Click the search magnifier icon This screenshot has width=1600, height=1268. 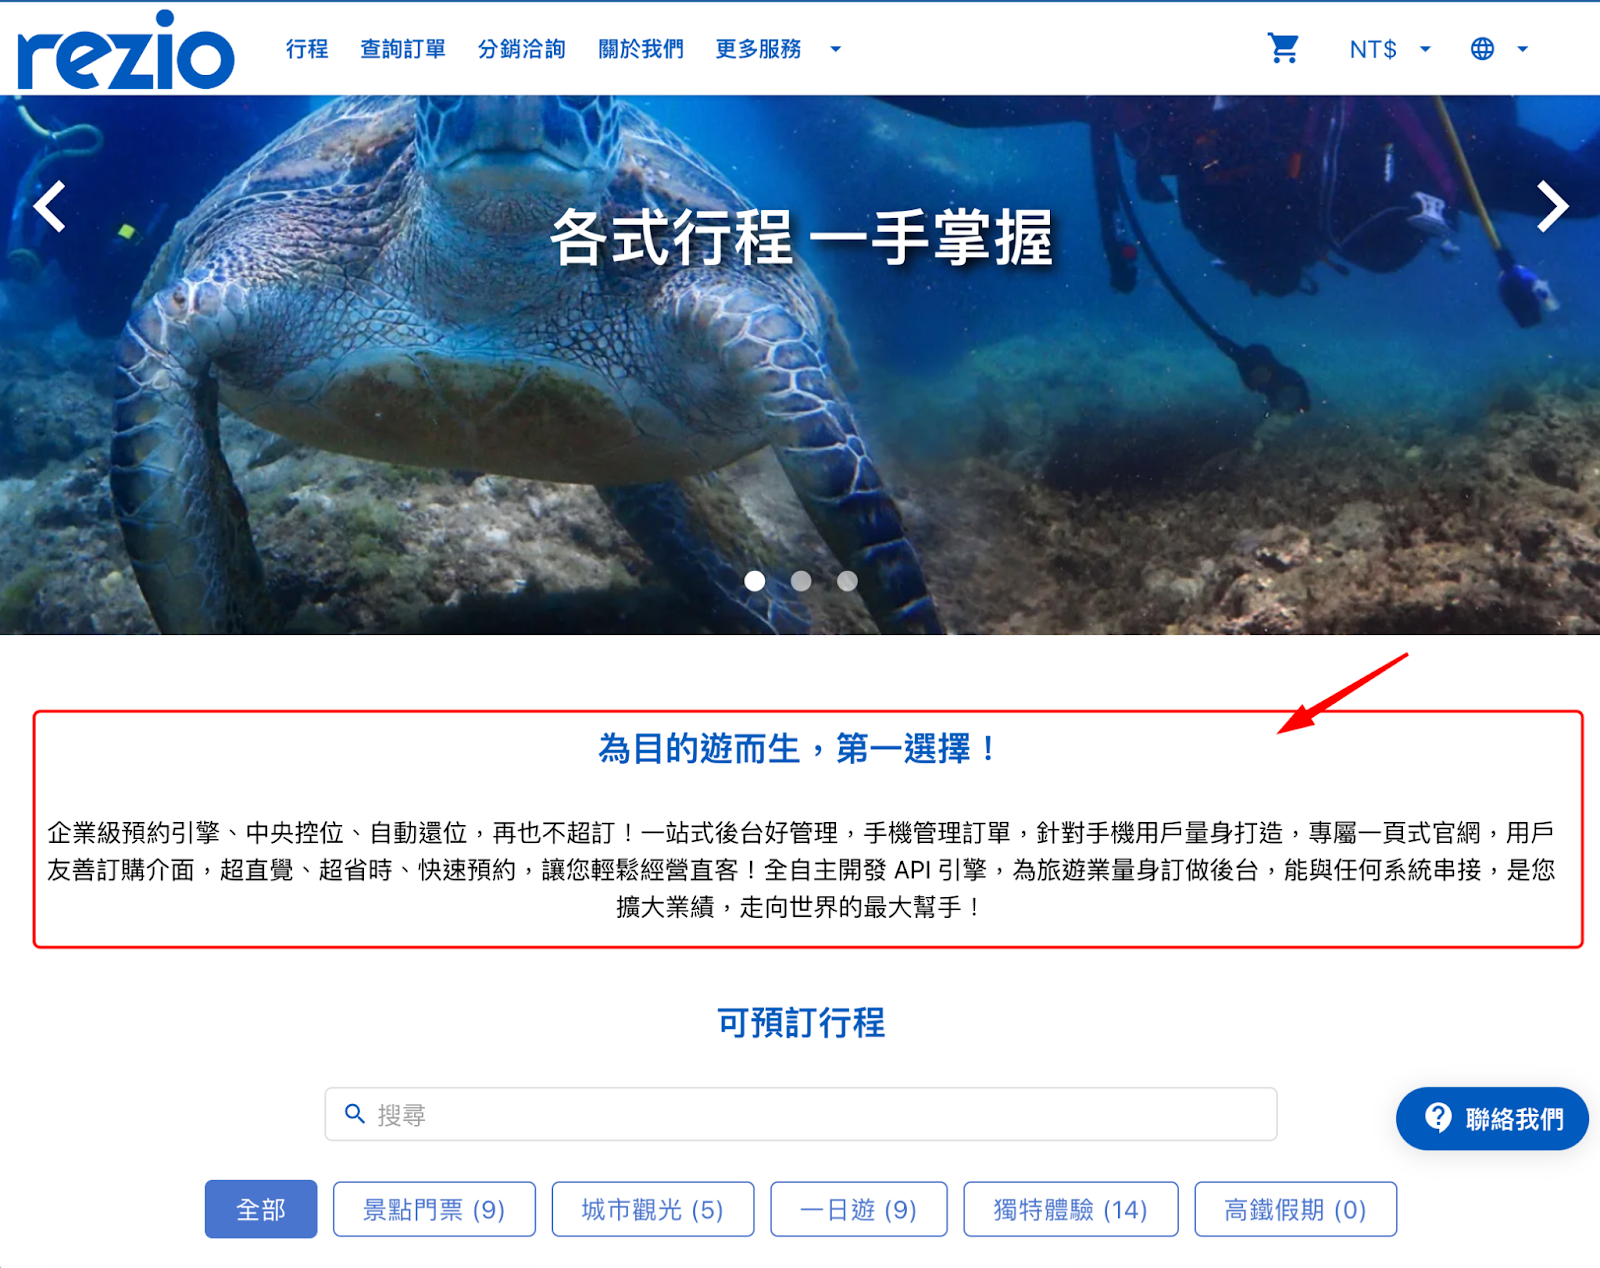(355, 1113)
